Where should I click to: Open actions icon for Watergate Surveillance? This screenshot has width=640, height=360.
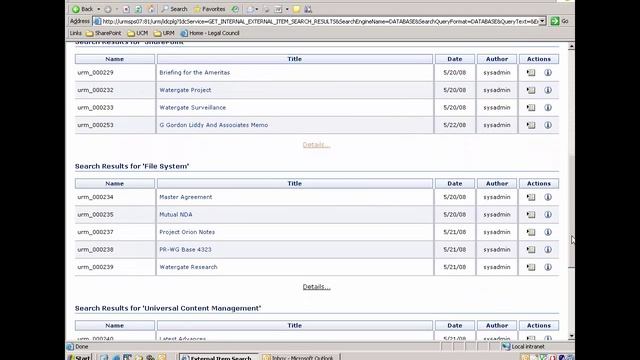click(531, 108)
